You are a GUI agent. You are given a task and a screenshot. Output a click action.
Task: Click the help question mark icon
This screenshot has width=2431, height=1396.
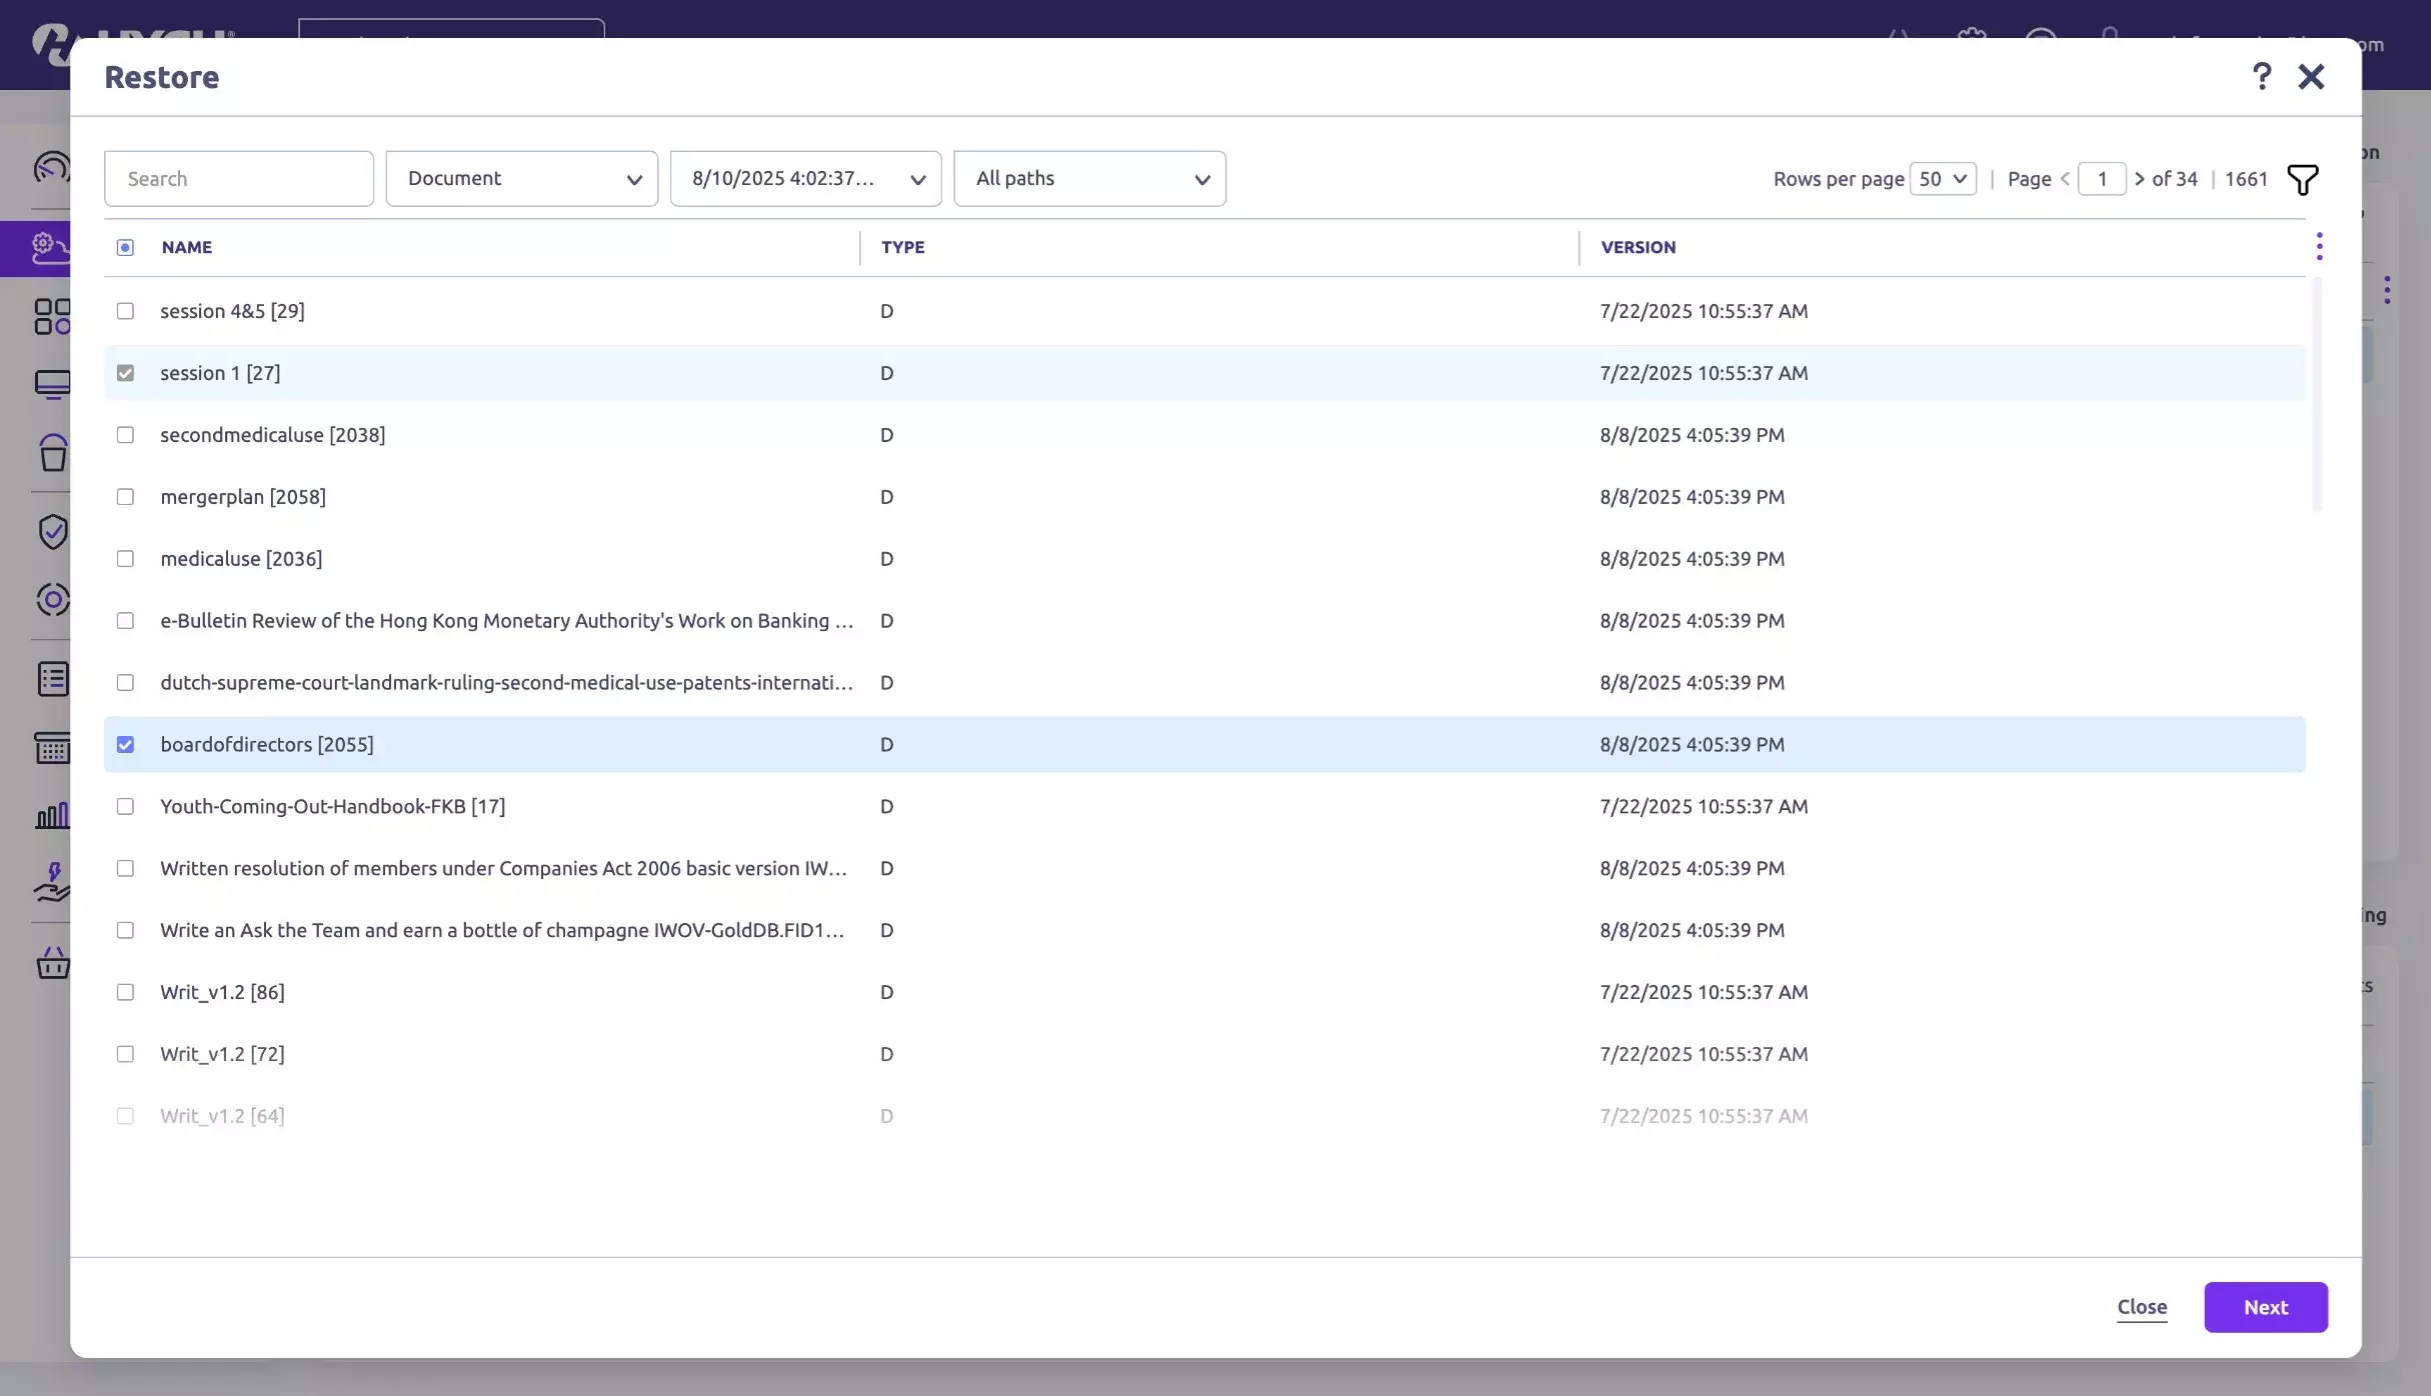click(2261, 76)
